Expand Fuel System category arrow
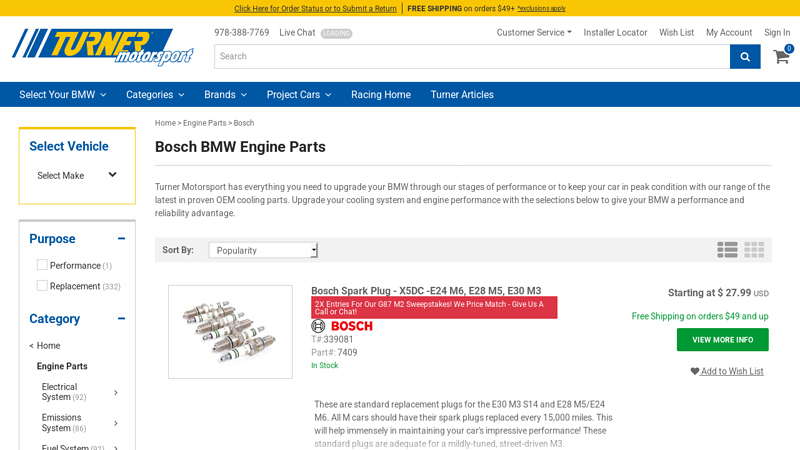The width and height of the screenshot is (800, 450). pyautogui.click(x=116, y=447)
